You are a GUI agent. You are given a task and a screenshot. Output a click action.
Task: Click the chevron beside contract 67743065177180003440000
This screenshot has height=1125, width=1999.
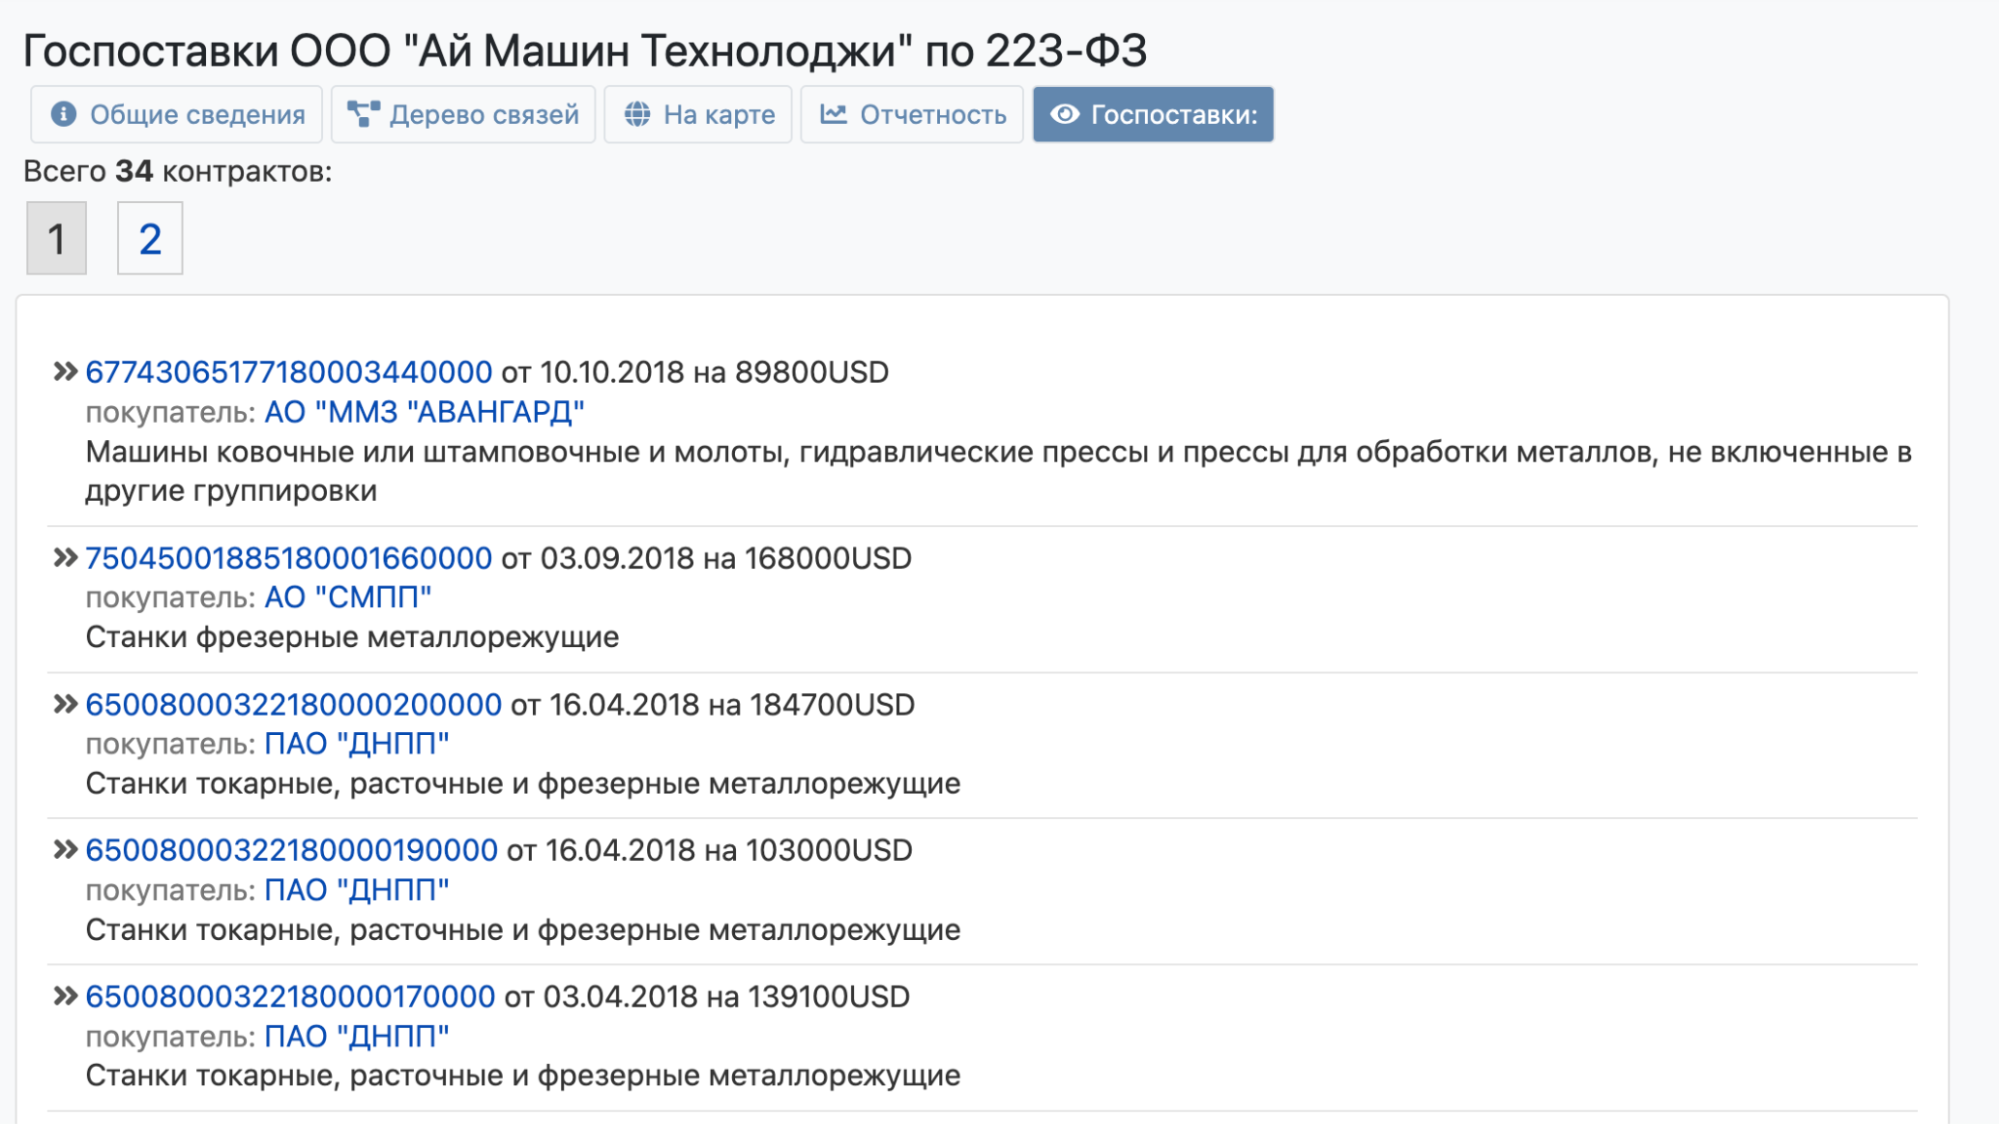click(x=65, y=372)
